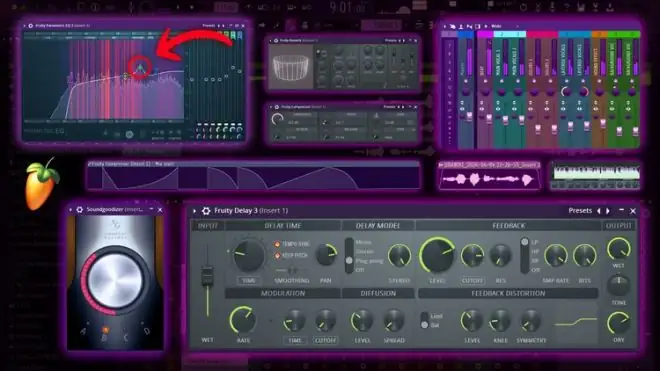Image resolution: width=660 pixels, height=371 pixels.
Task: Select the audio waveform clip beside automation
Action: [x=490, y=176]
